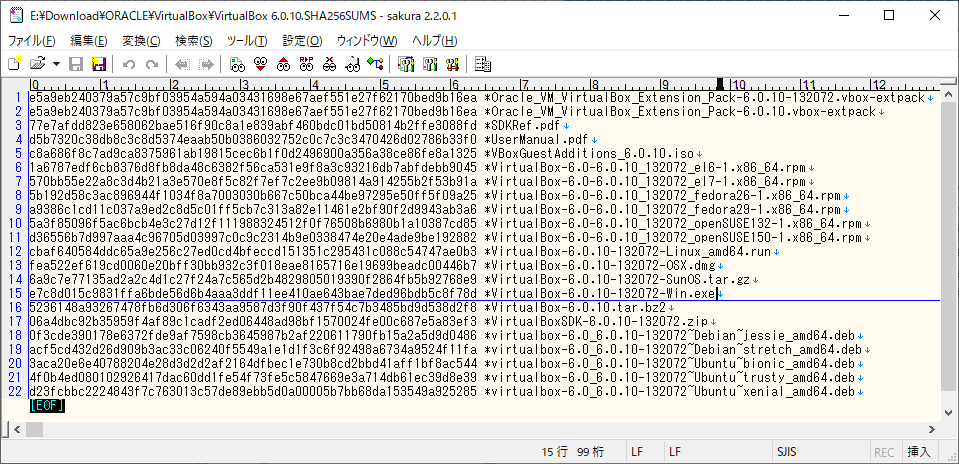The width and height of the screenshot is (959, 464).
Task: Click horizontal scrollbar left arrow
Action: click(17, 429)
